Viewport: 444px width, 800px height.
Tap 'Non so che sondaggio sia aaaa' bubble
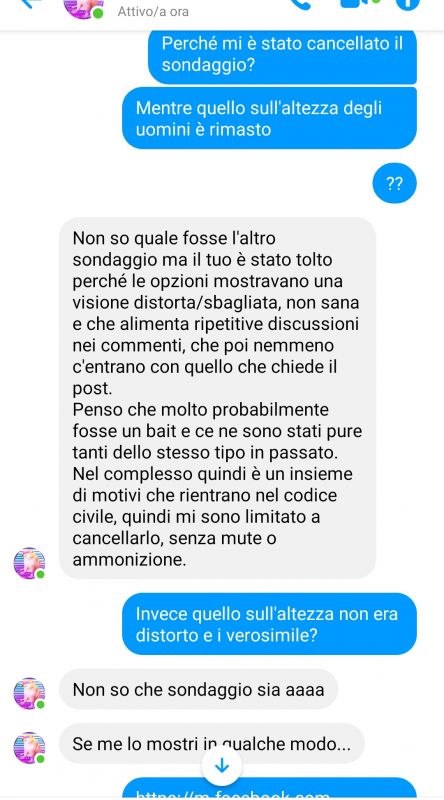coord(199,689)
